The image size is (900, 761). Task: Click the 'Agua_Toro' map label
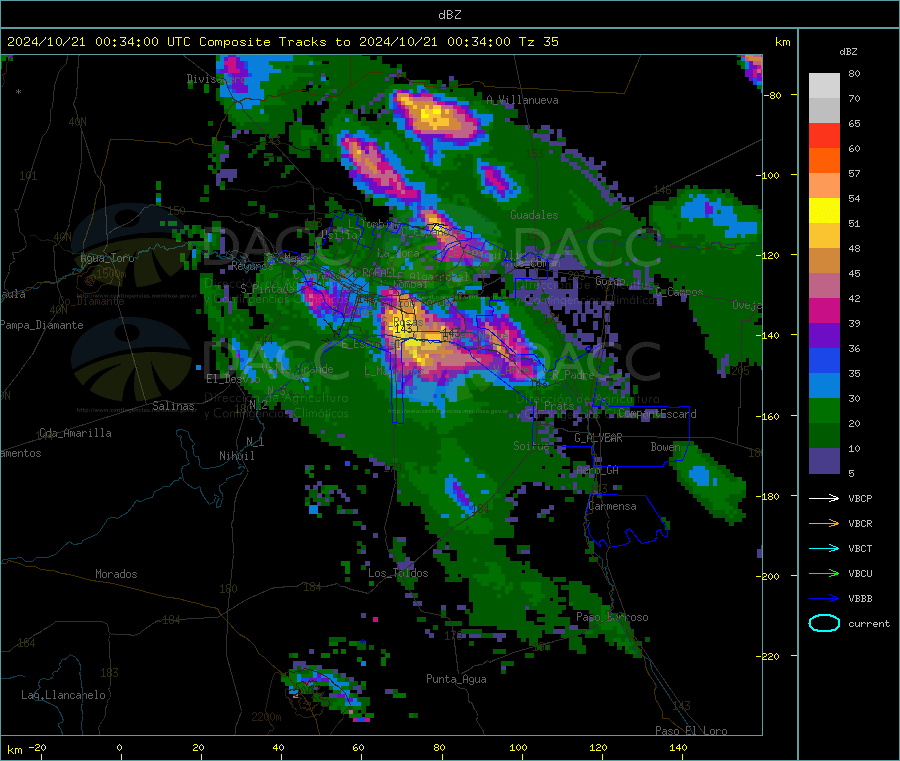tap(107, 258)
